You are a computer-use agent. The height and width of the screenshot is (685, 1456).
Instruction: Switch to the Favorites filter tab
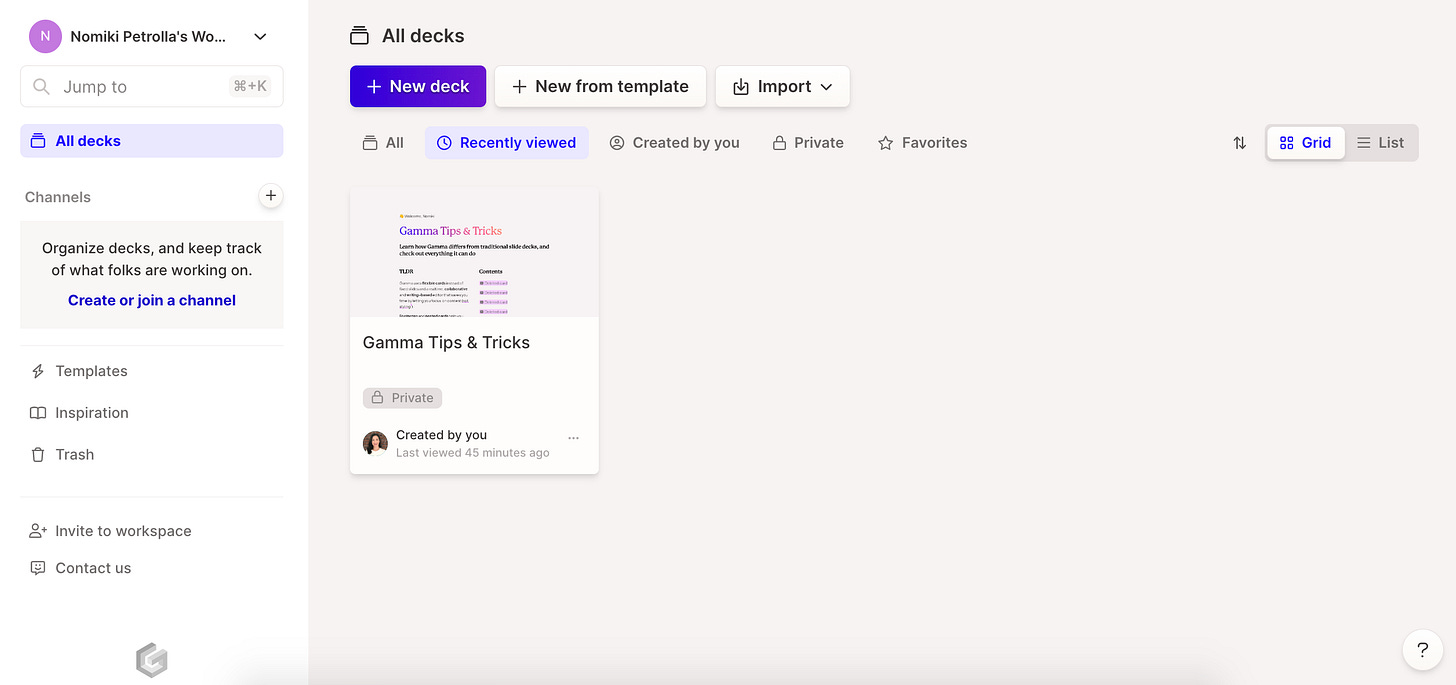[922, 143]
